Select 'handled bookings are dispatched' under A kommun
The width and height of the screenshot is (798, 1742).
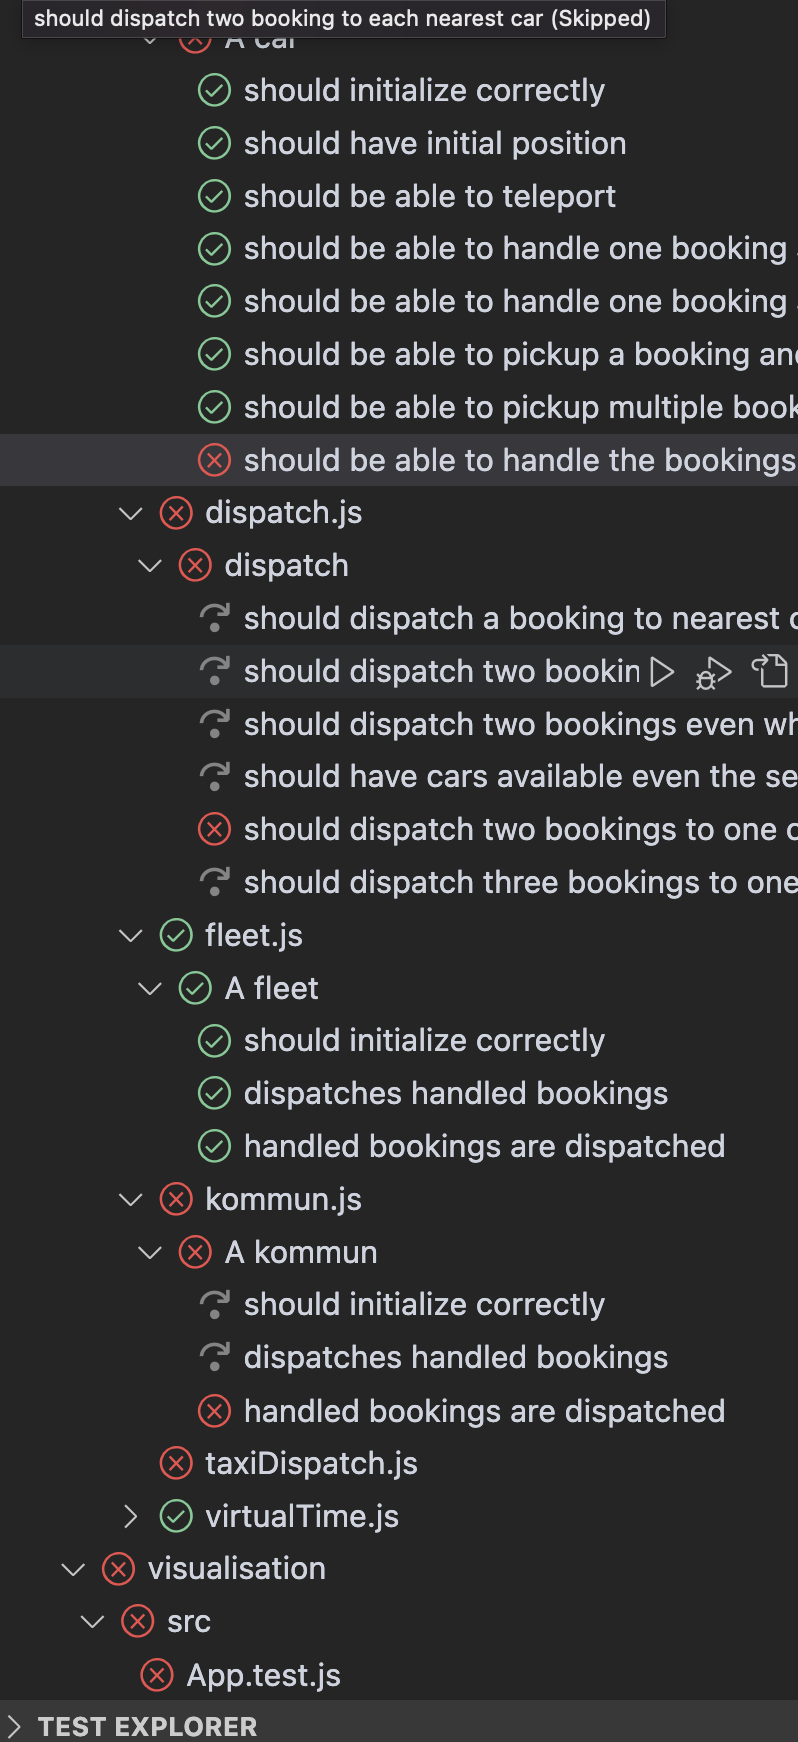pos(485,1411)
